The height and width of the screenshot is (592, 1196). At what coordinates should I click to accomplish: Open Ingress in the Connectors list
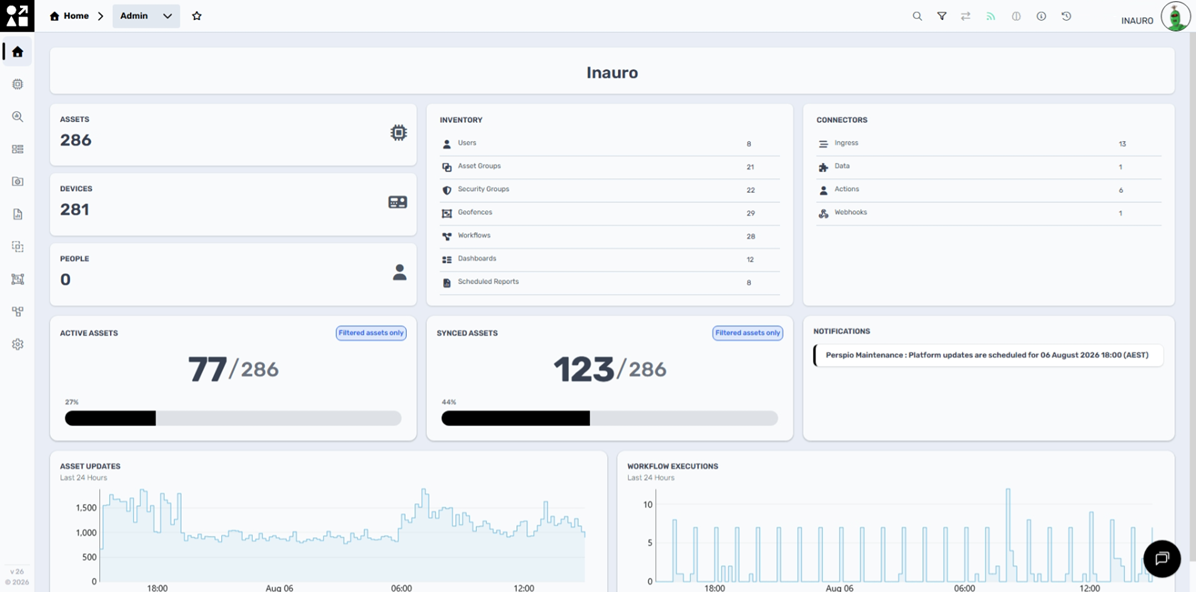(x=989, y=143)
